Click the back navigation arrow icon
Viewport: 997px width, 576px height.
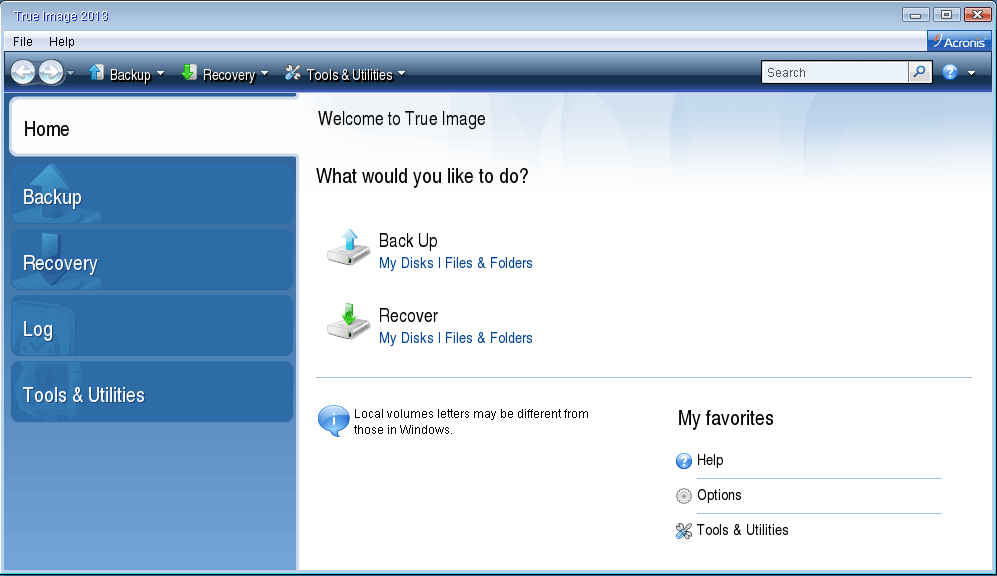(x=23, y=73)
